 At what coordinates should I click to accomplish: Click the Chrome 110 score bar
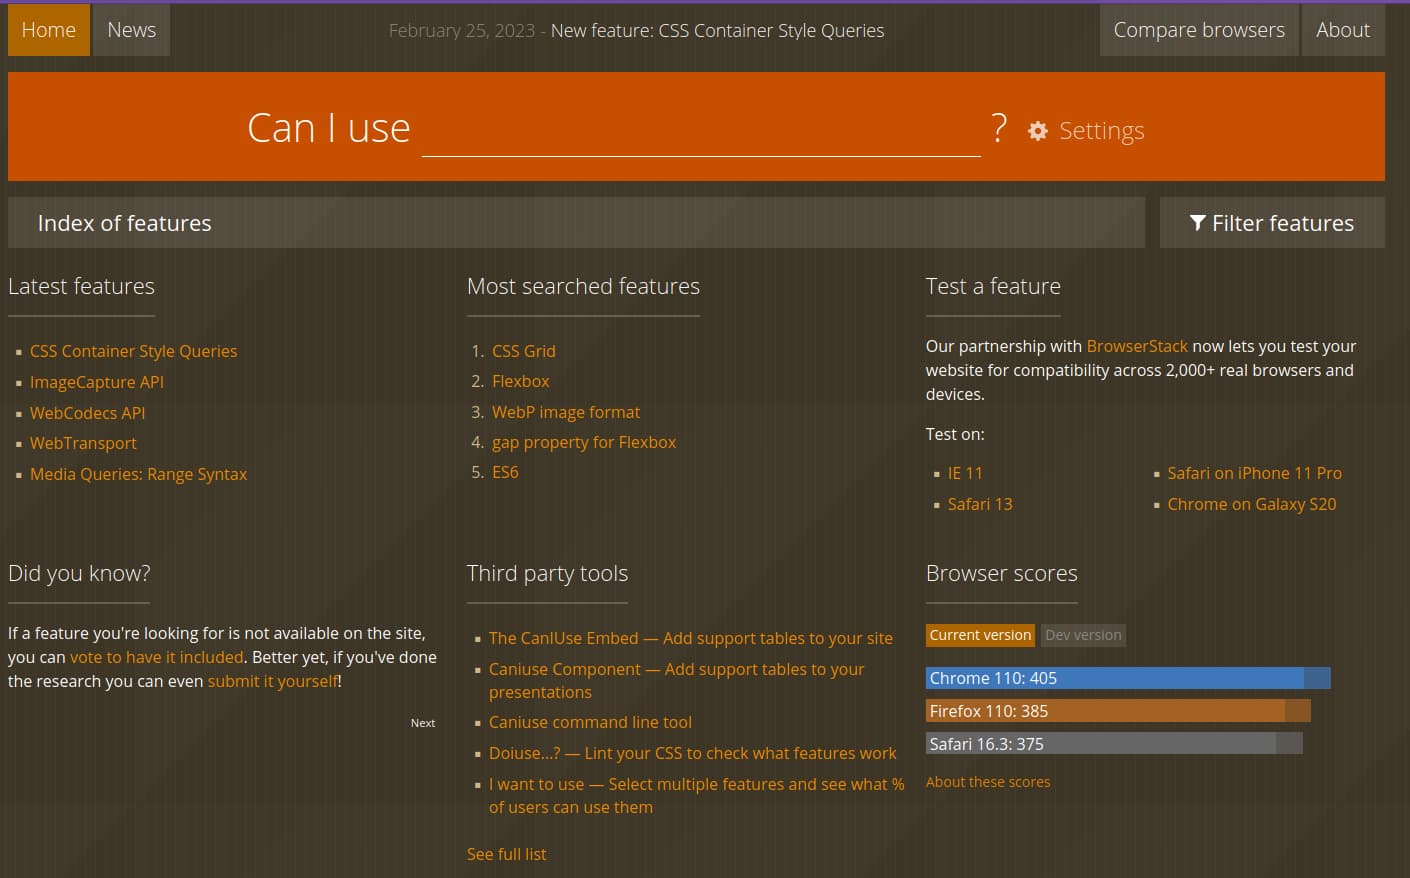click(x=1127, y=678)
